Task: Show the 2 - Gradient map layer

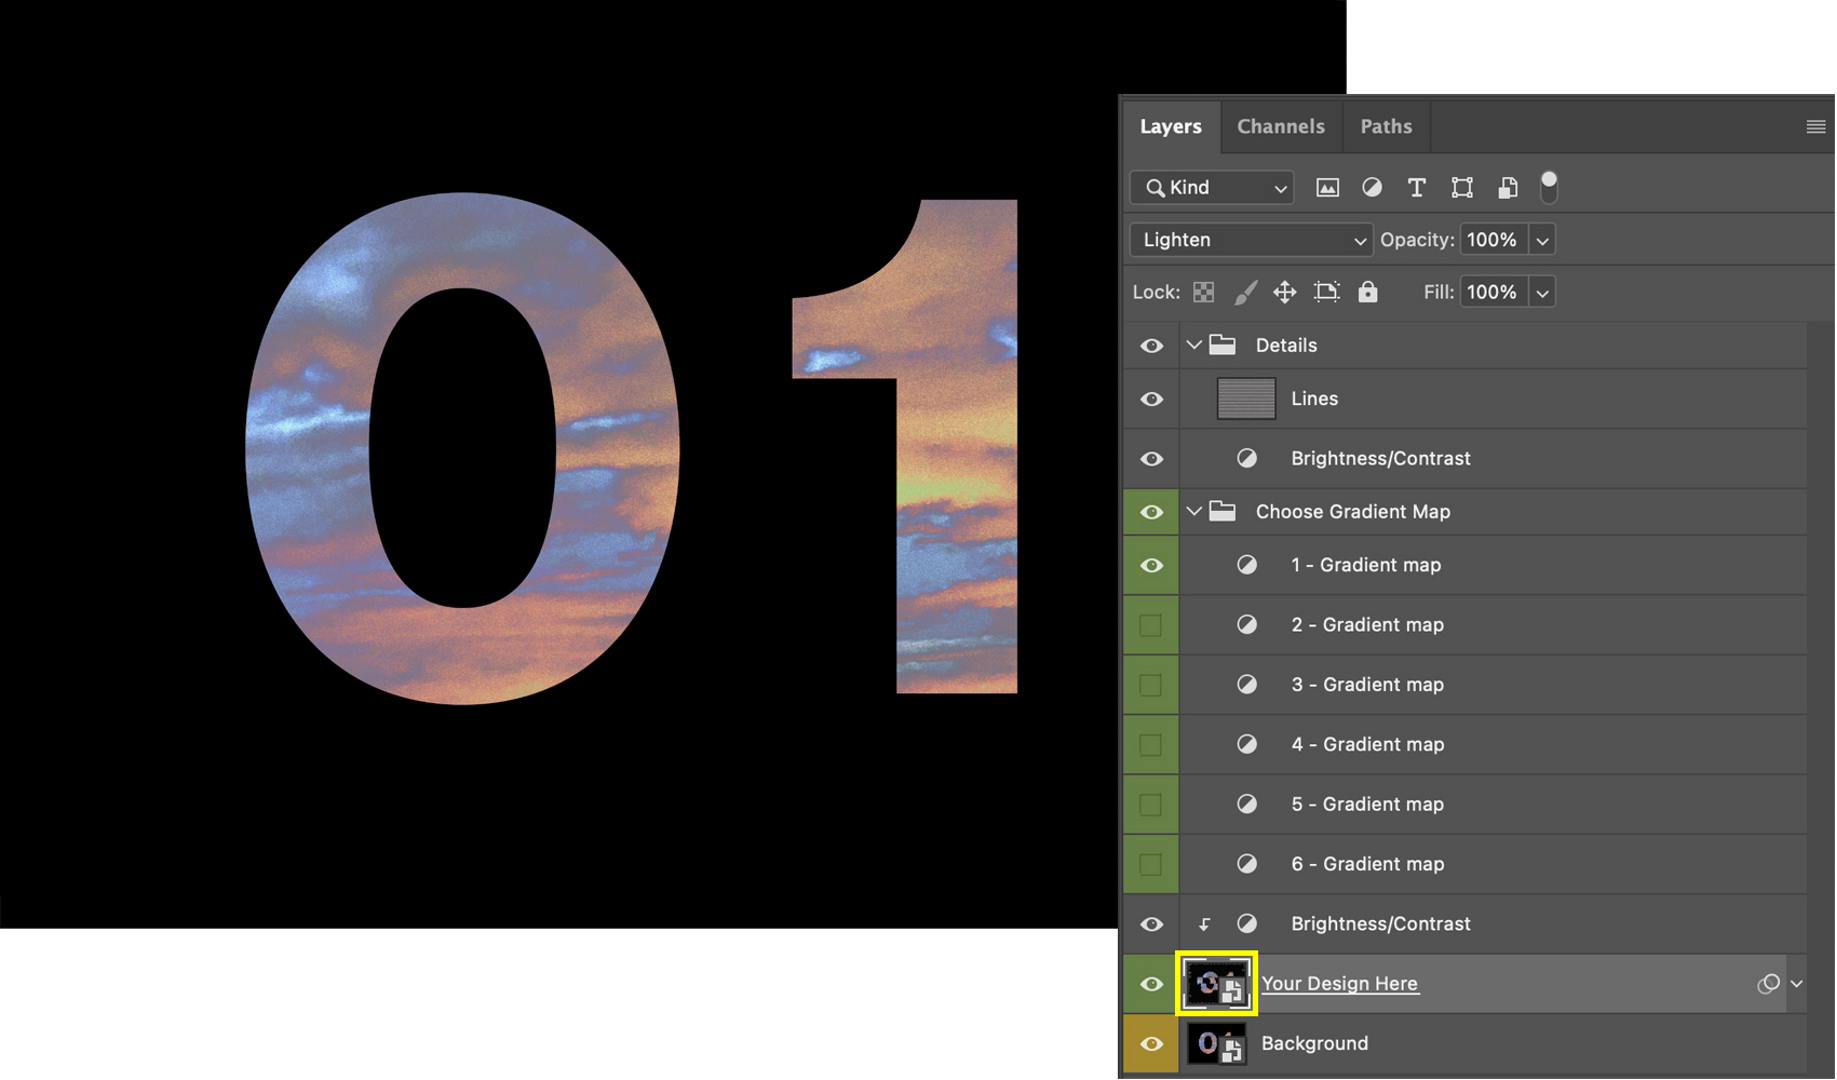Action: click(x=1150, y=624)
